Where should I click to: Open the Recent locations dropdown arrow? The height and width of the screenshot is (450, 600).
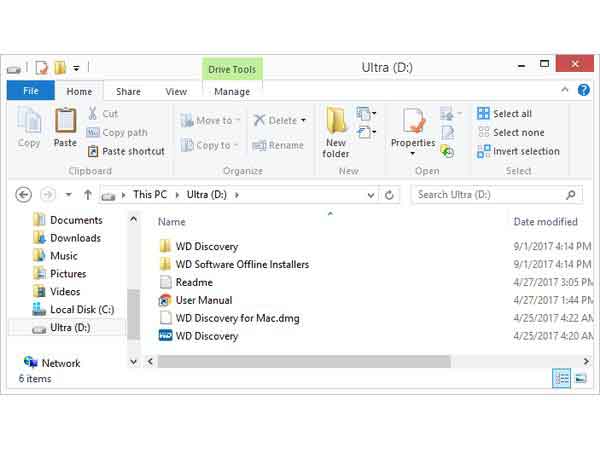click(x=68, y=195)
